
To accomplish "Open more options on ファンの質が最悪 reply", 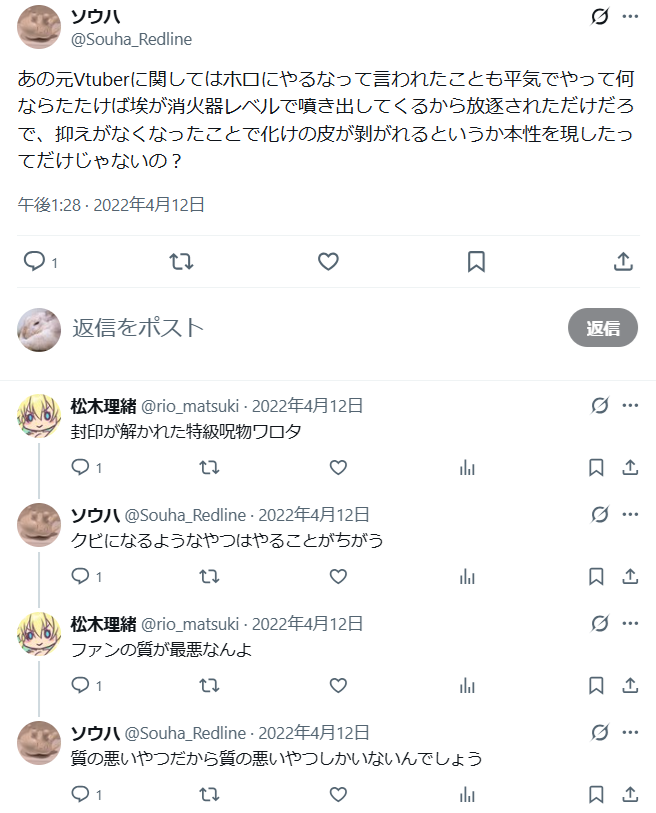I will (630, 623).
